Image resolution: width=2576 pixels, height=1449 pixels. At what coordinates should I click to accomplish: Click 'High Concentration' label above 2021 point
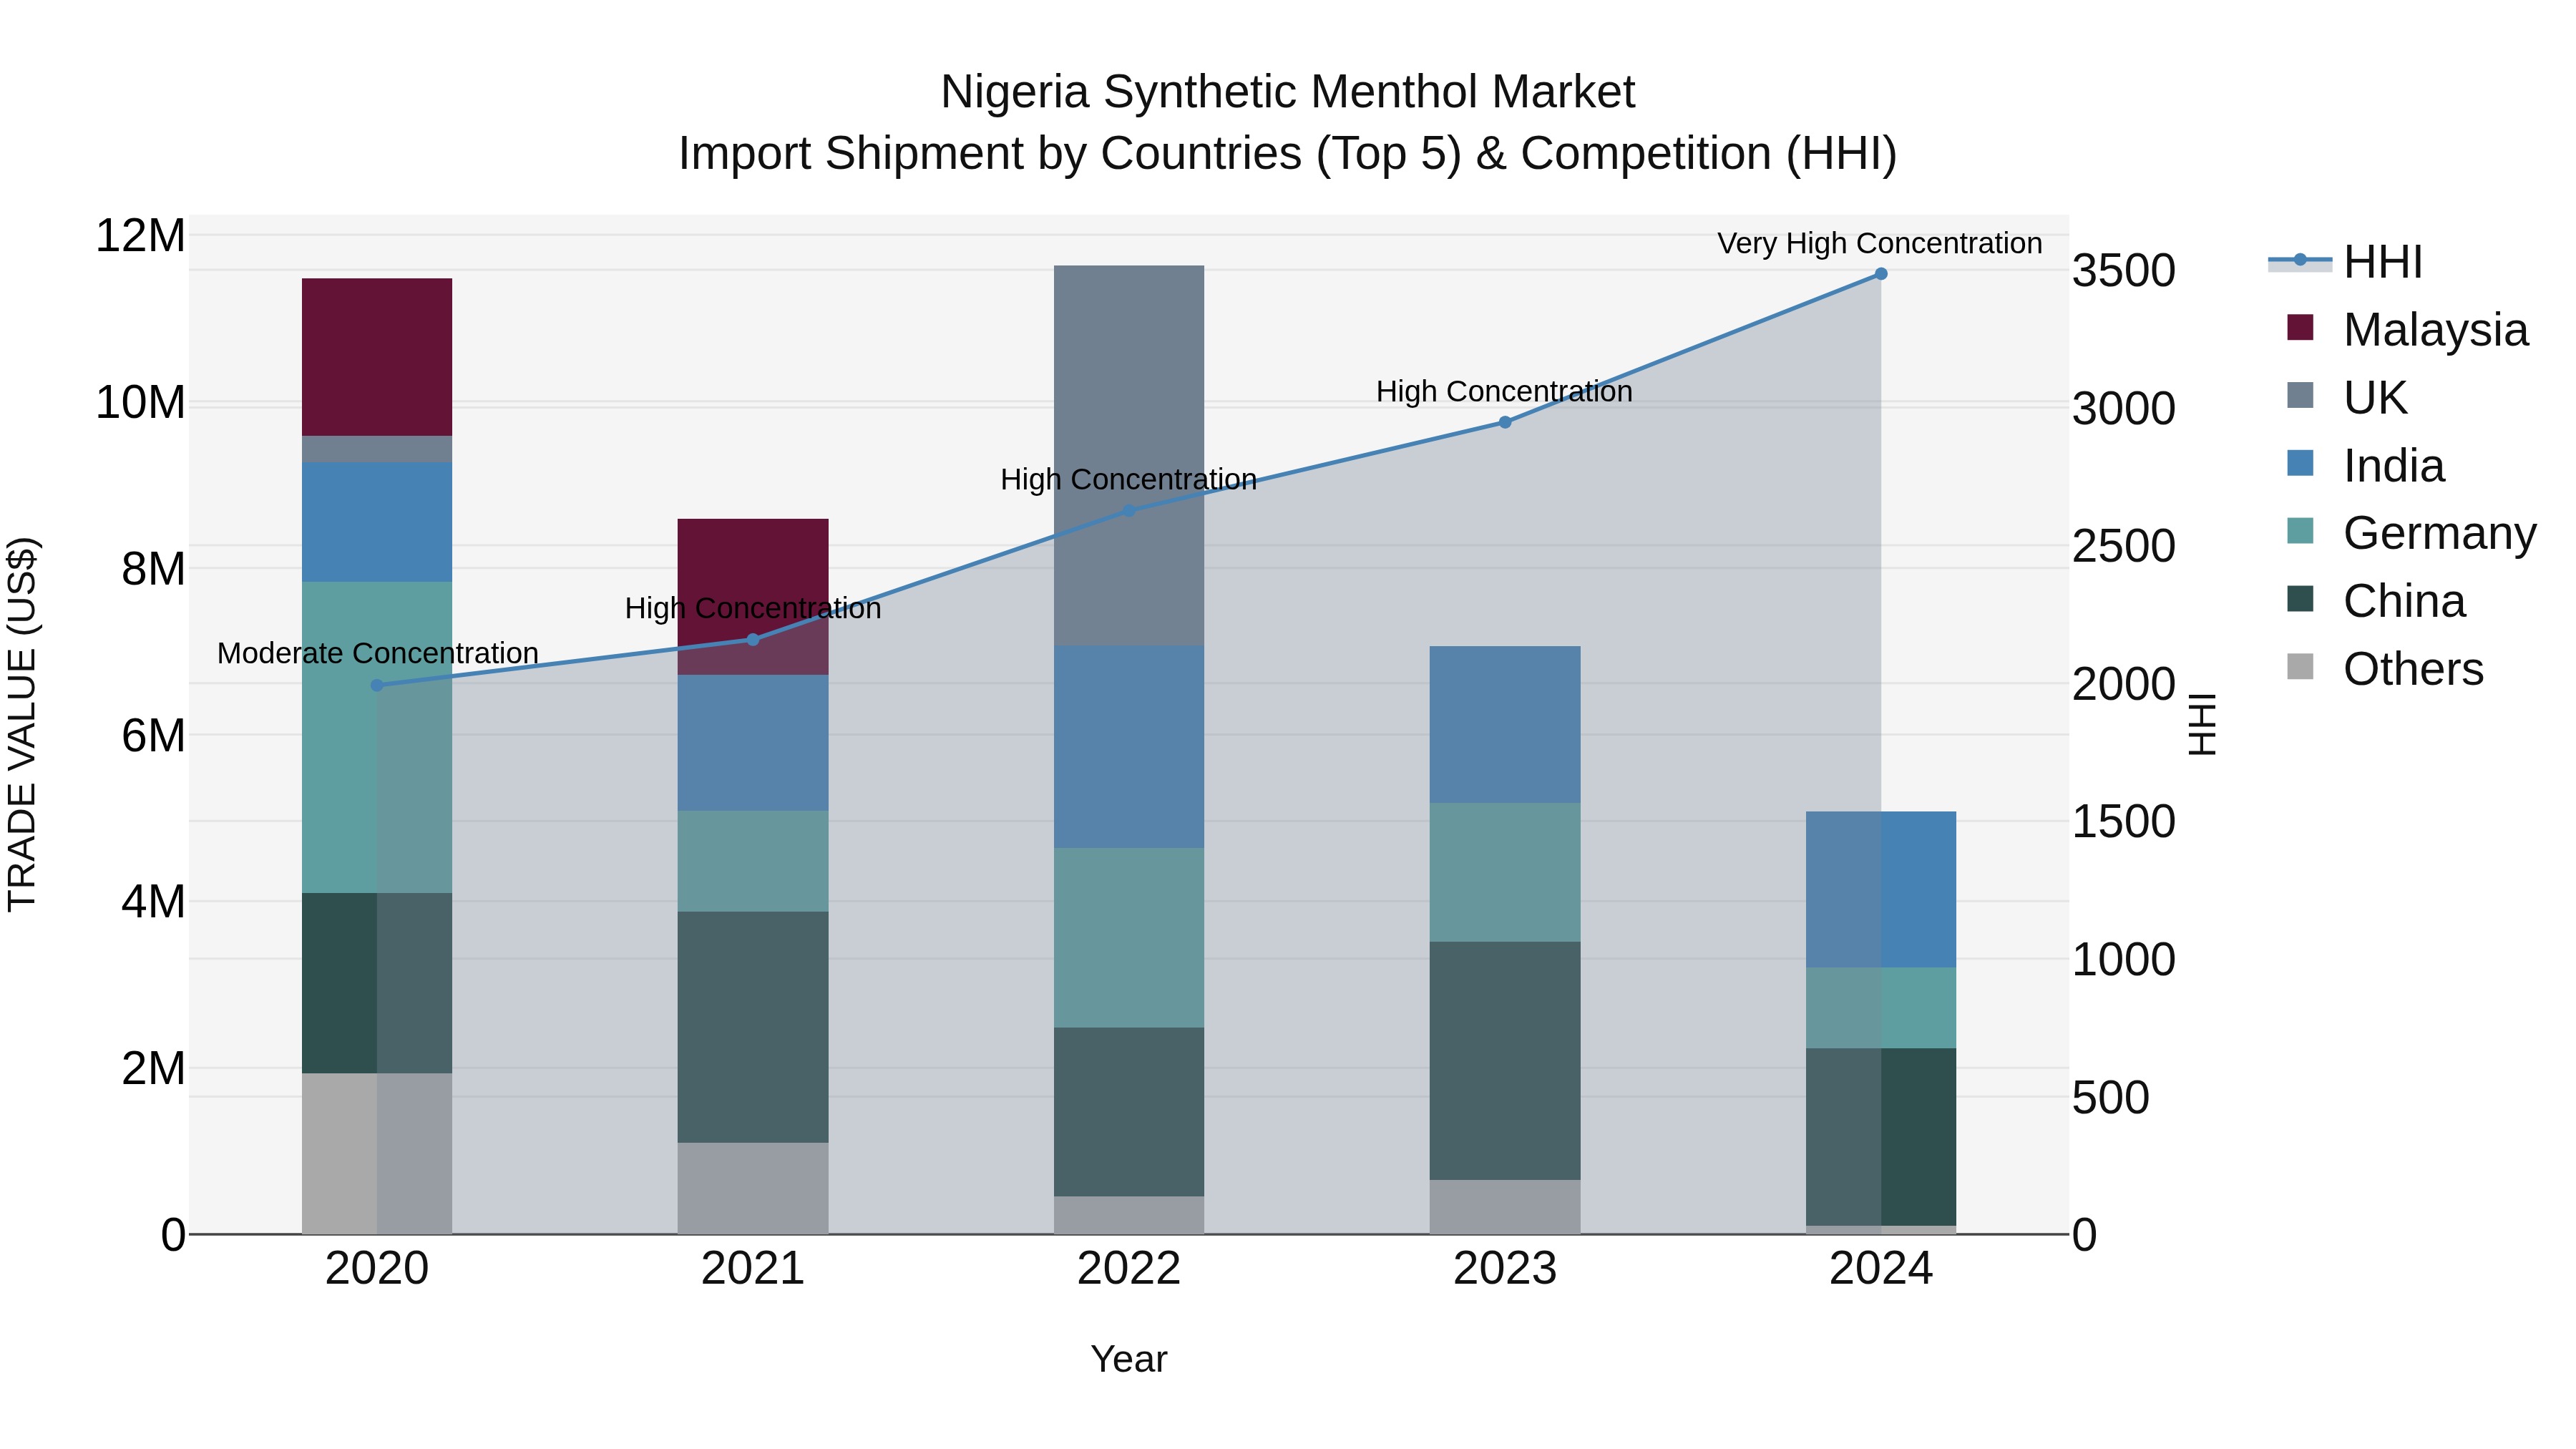[753, 608]
